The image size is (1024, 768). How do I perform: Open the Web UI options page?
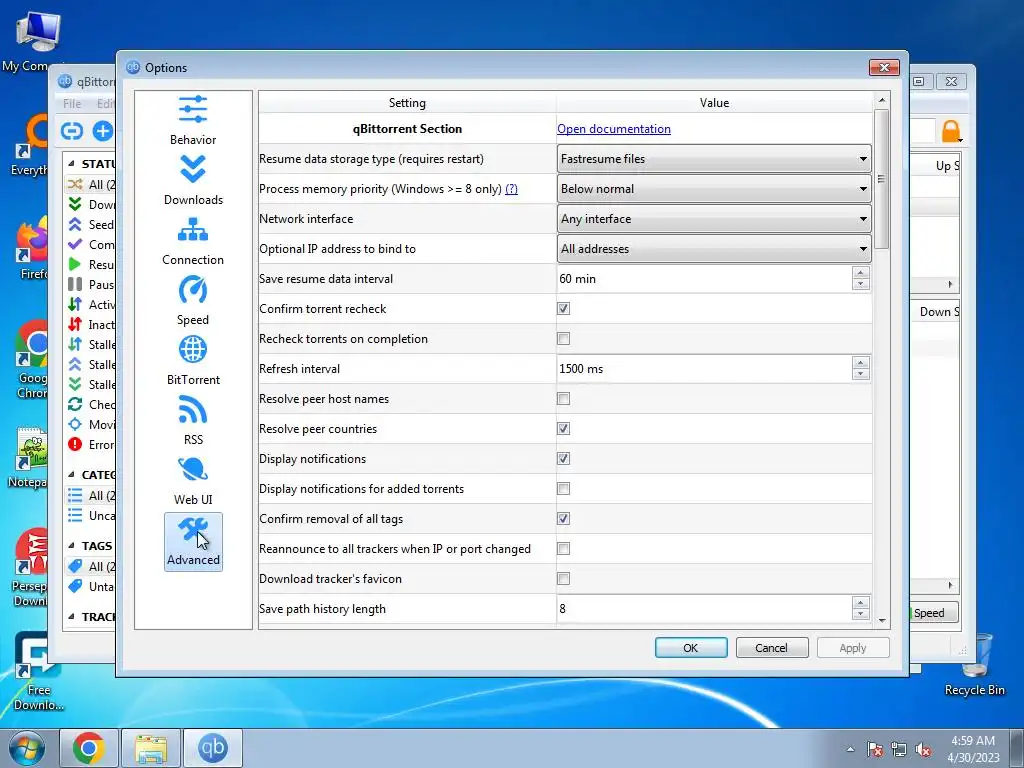(x=193, y=481)
